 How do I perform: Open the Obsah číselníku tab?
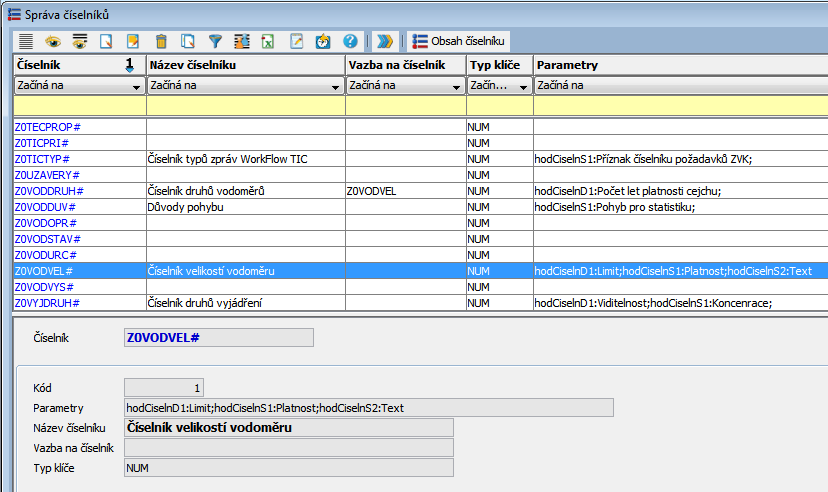(x=460, y=41)
